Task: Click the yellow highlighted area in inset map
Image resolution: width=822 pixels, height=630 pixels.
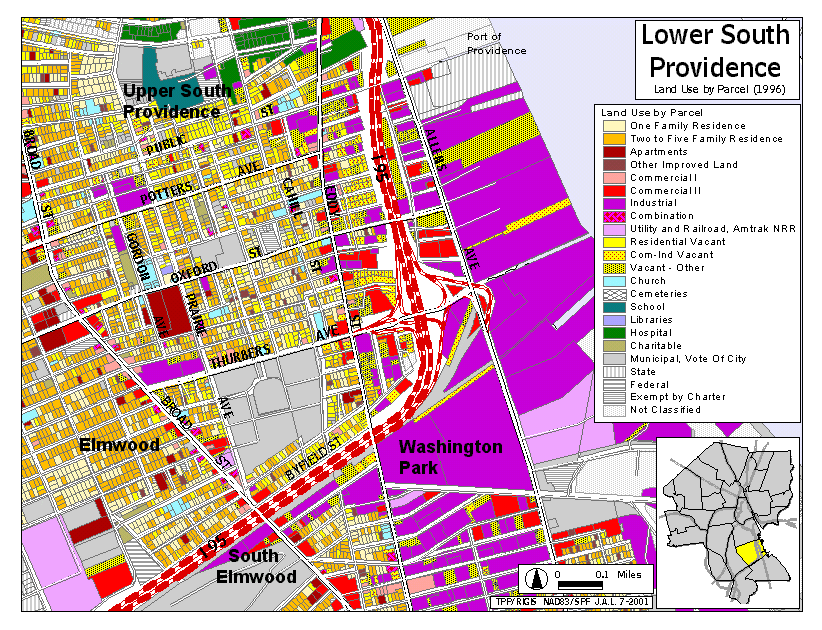Action: point(745,551)
